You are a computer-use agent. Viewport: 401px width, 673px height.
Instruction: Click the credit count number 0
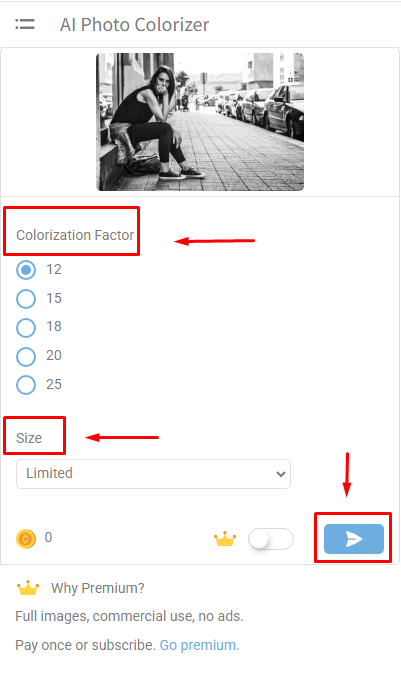(x=49, y=537)
